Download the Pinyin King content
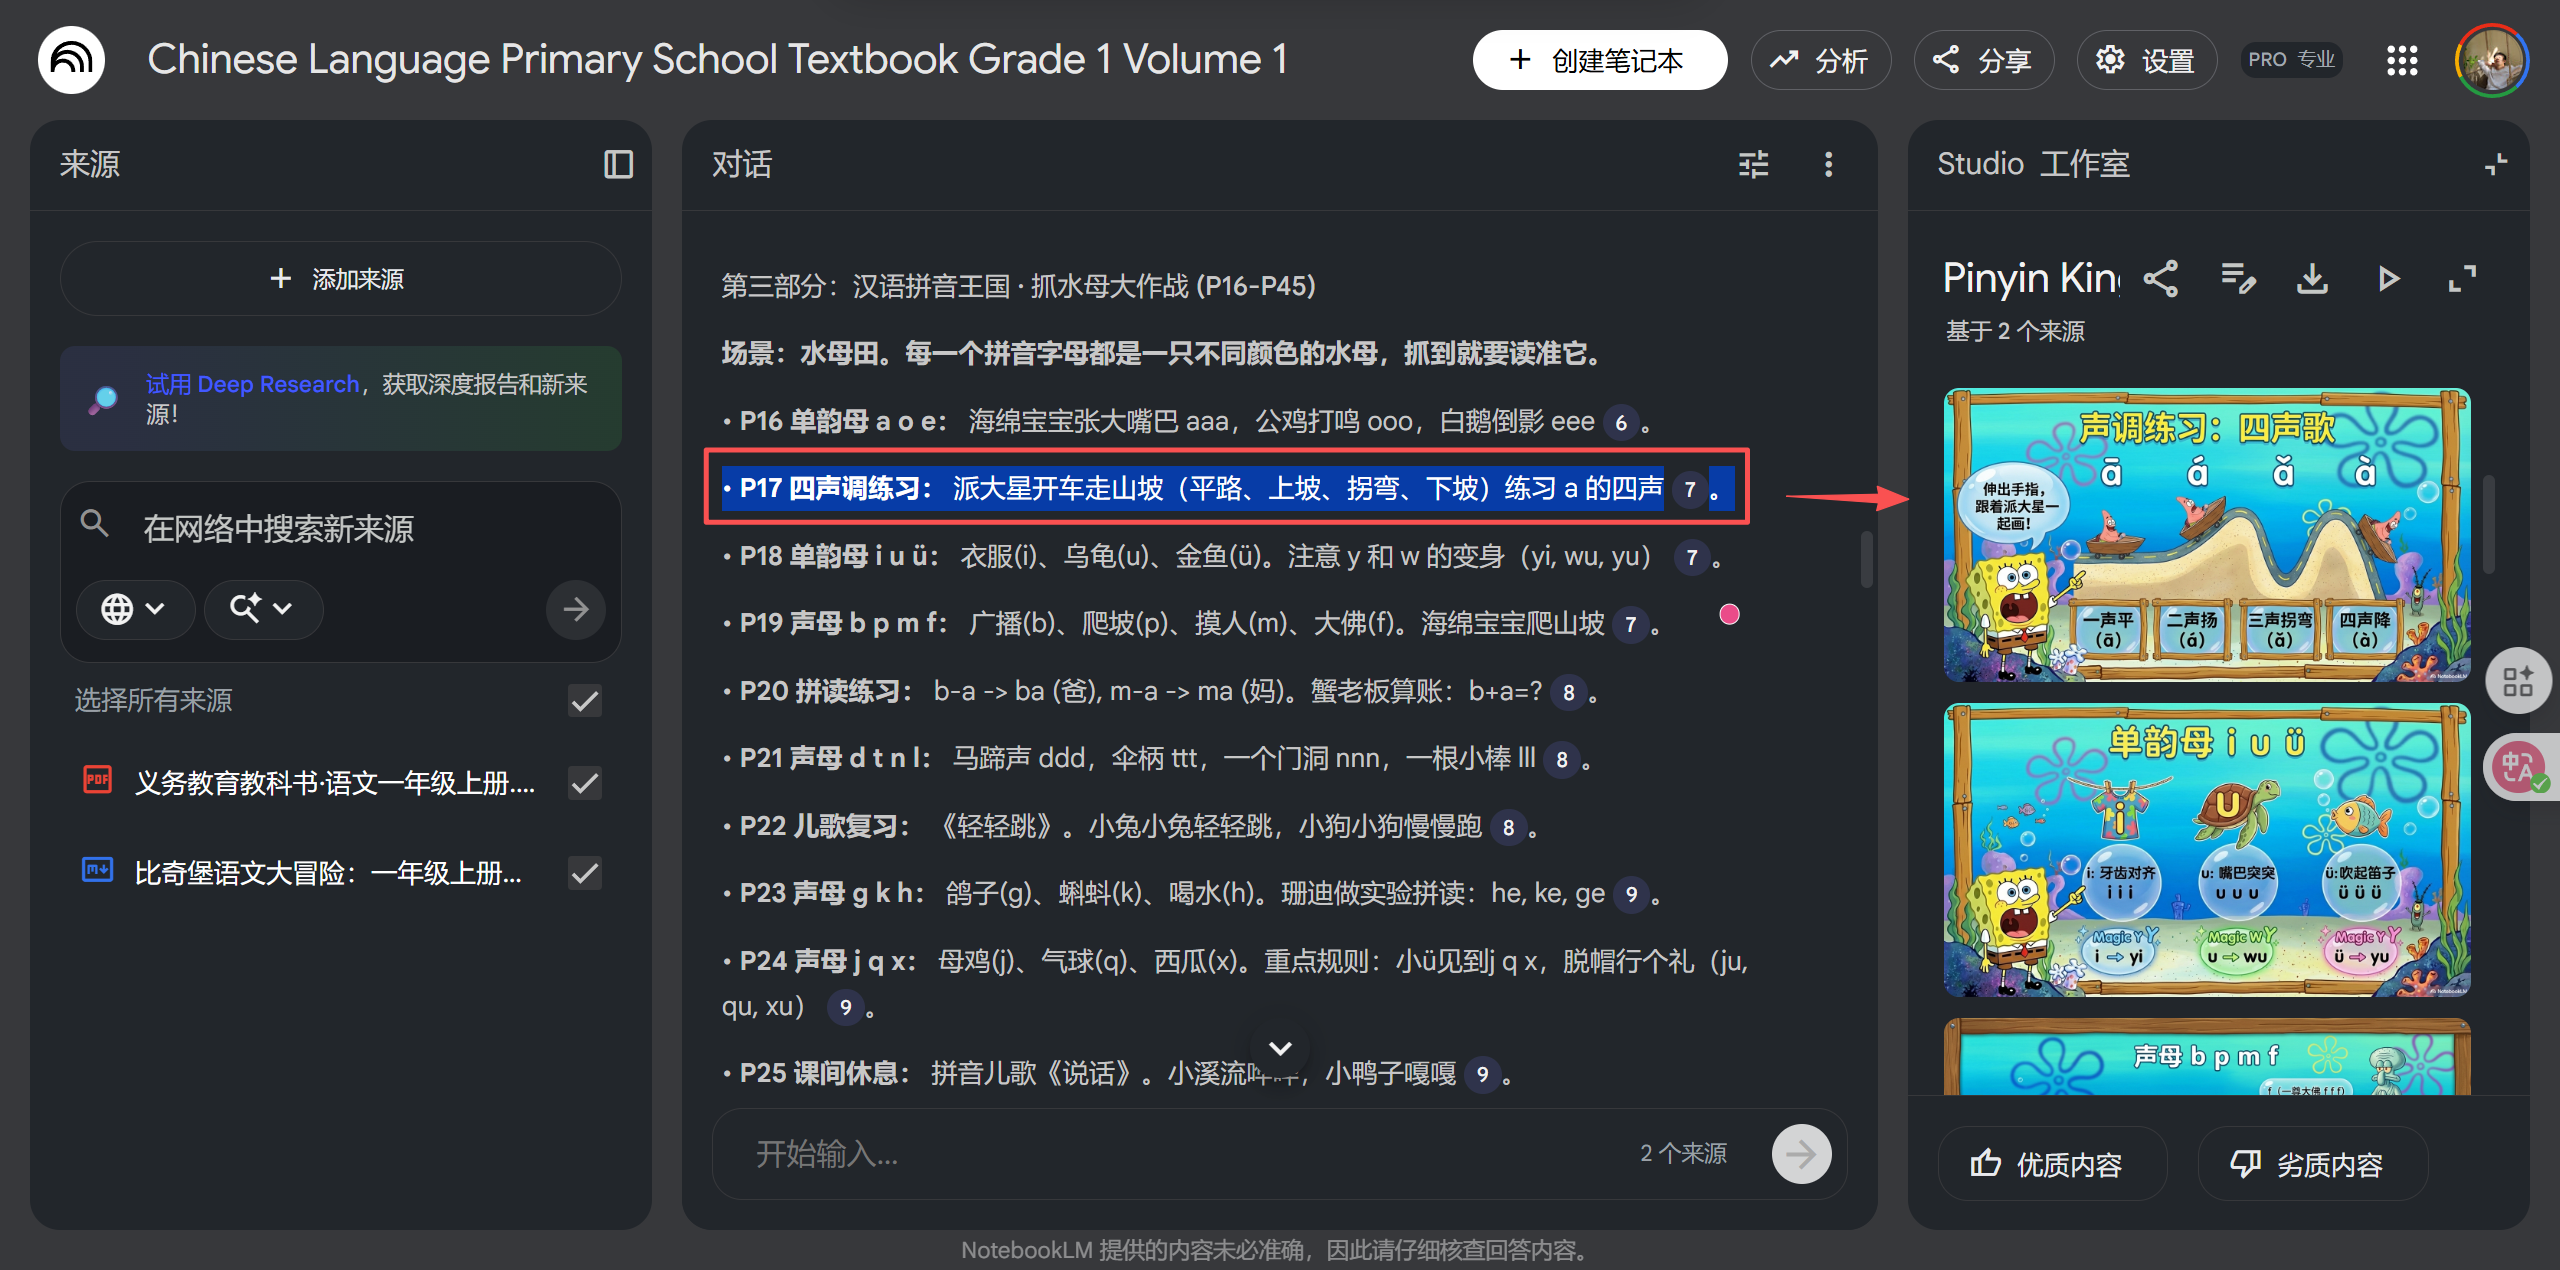Viewport: 2560px width, 1270px height. pyautogui.click(x=2312, y=280)
